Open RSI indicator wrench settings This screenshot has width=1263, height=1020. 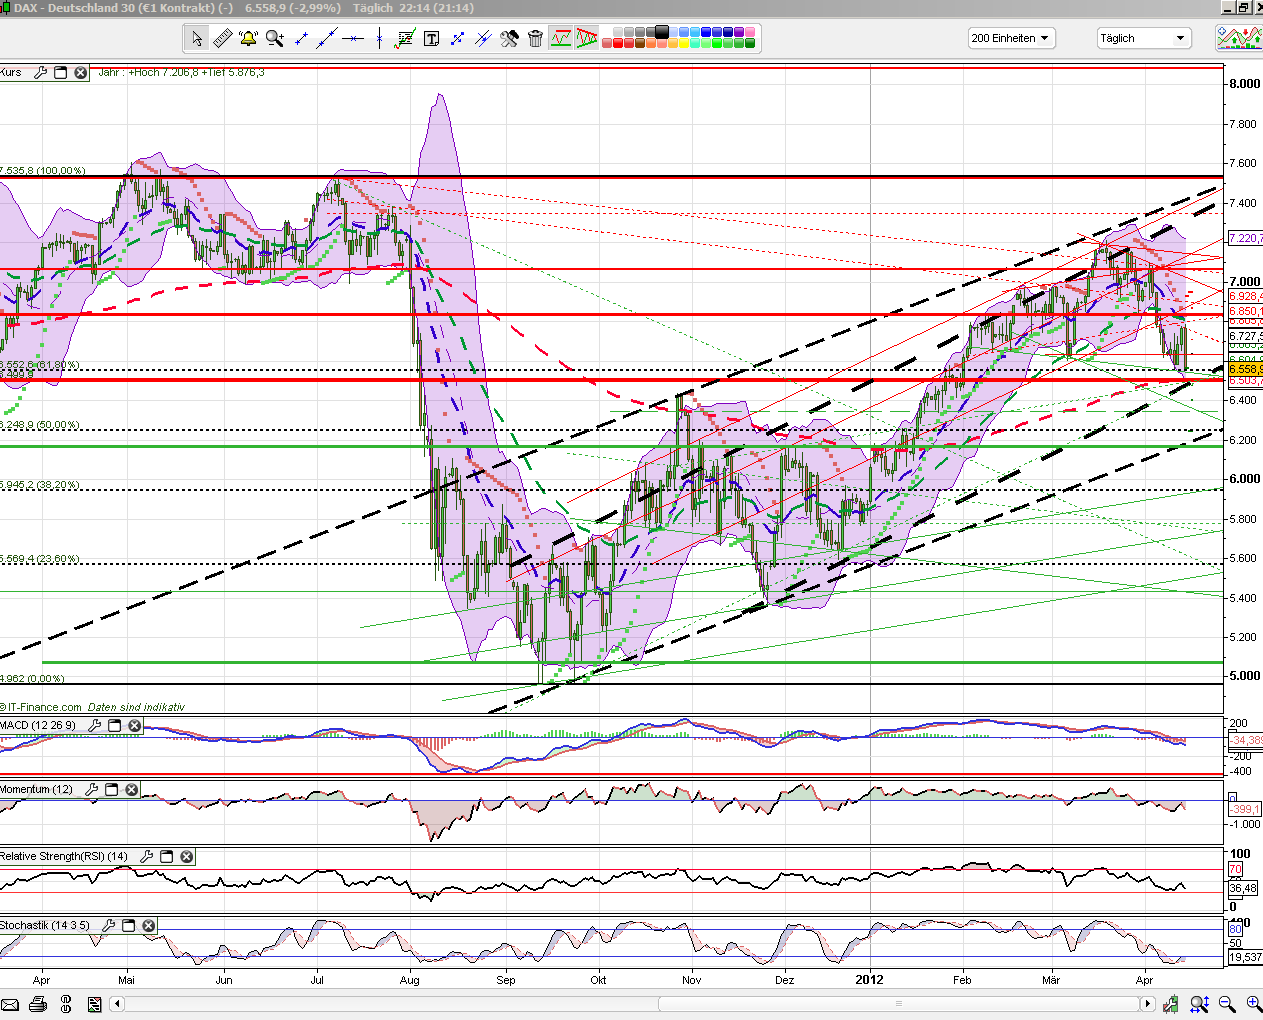point(146,856)
